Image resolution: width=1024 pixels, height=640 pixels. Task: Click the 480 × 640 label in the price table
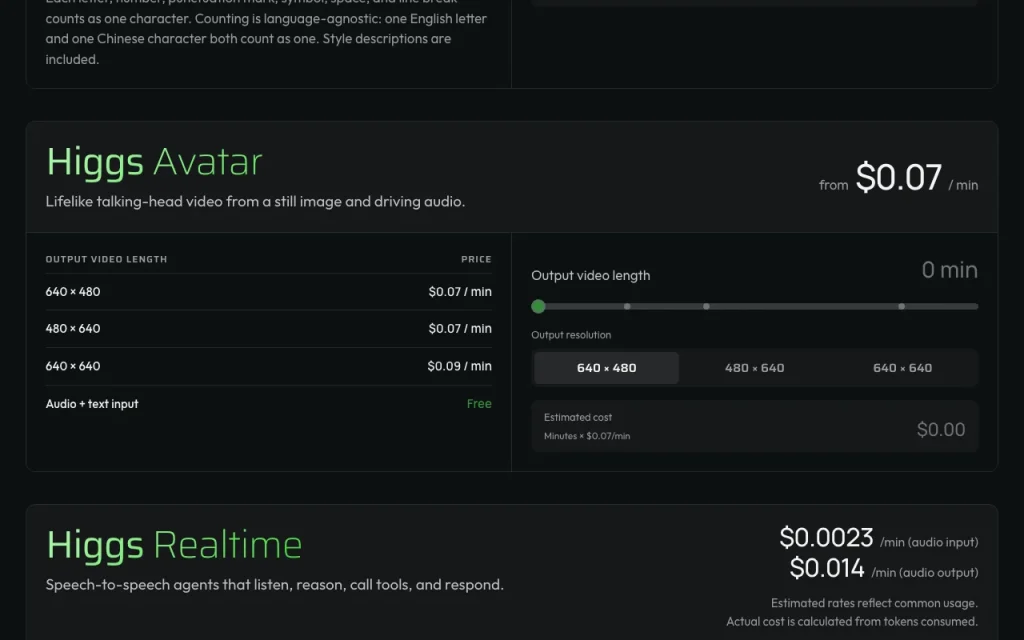[73, 328]
